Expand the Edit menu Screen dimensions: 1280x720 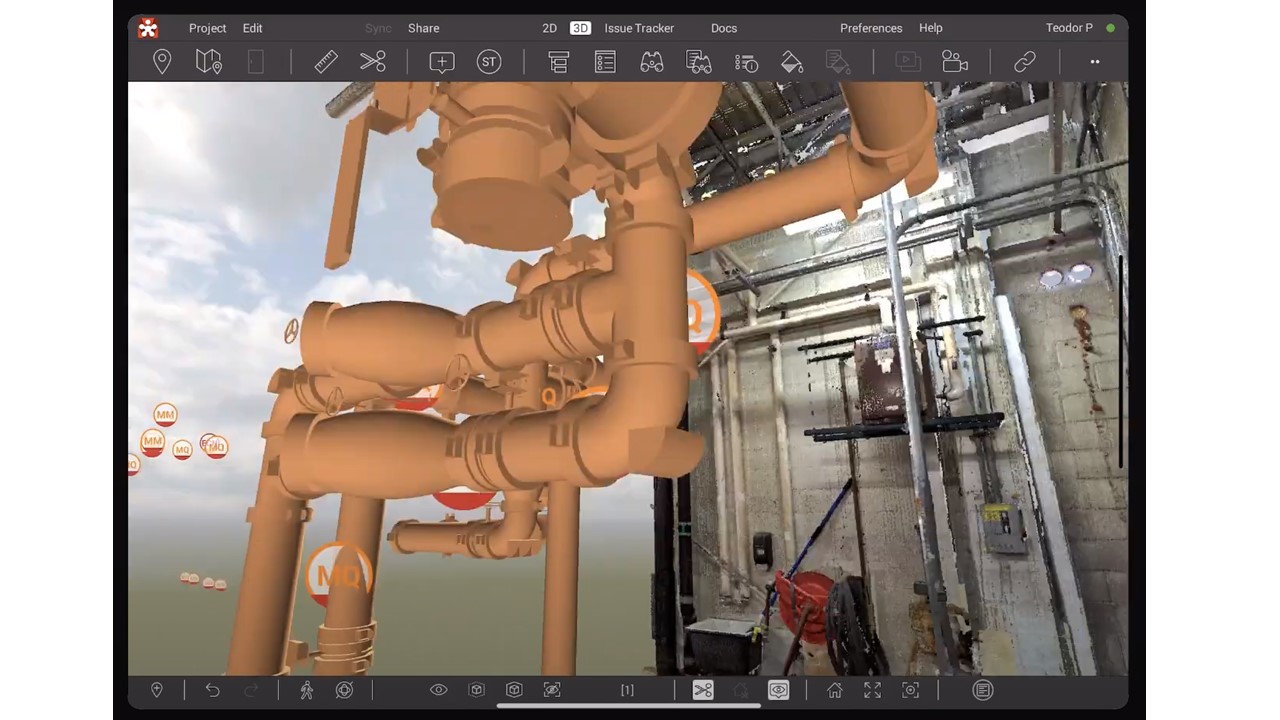point(252,28)
